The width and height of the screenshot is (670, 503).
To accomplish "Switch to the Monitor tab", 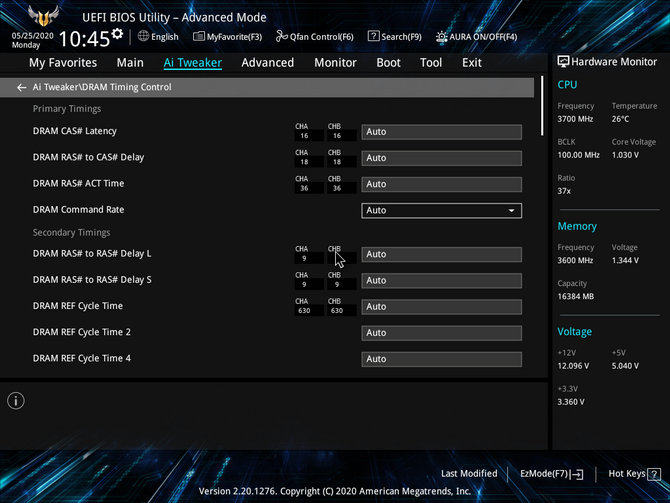I will click(x=335, y=62).
